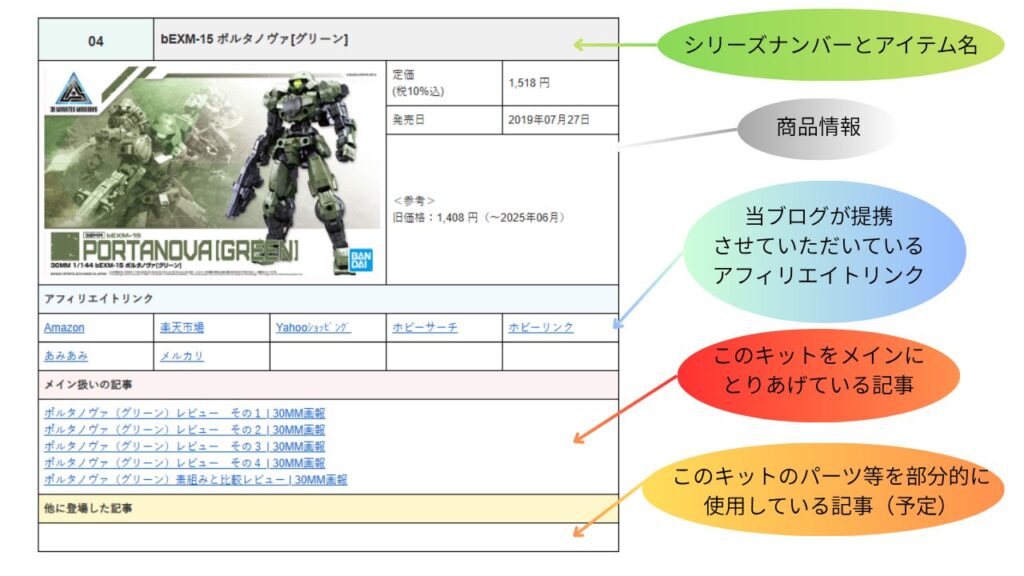The image size is (1024, 576).
Task: Open ポルタノヴァ レビュー その3 article
Action: coord(184,446)
